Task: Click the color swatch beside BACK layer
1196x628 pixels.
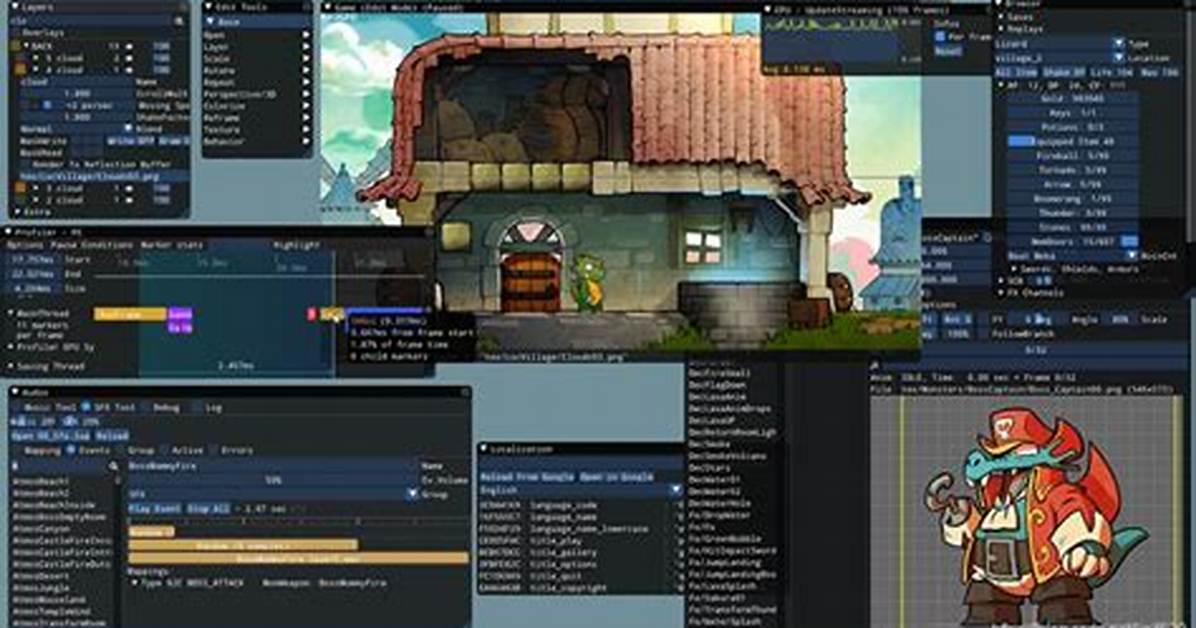Action: (16, 47)
